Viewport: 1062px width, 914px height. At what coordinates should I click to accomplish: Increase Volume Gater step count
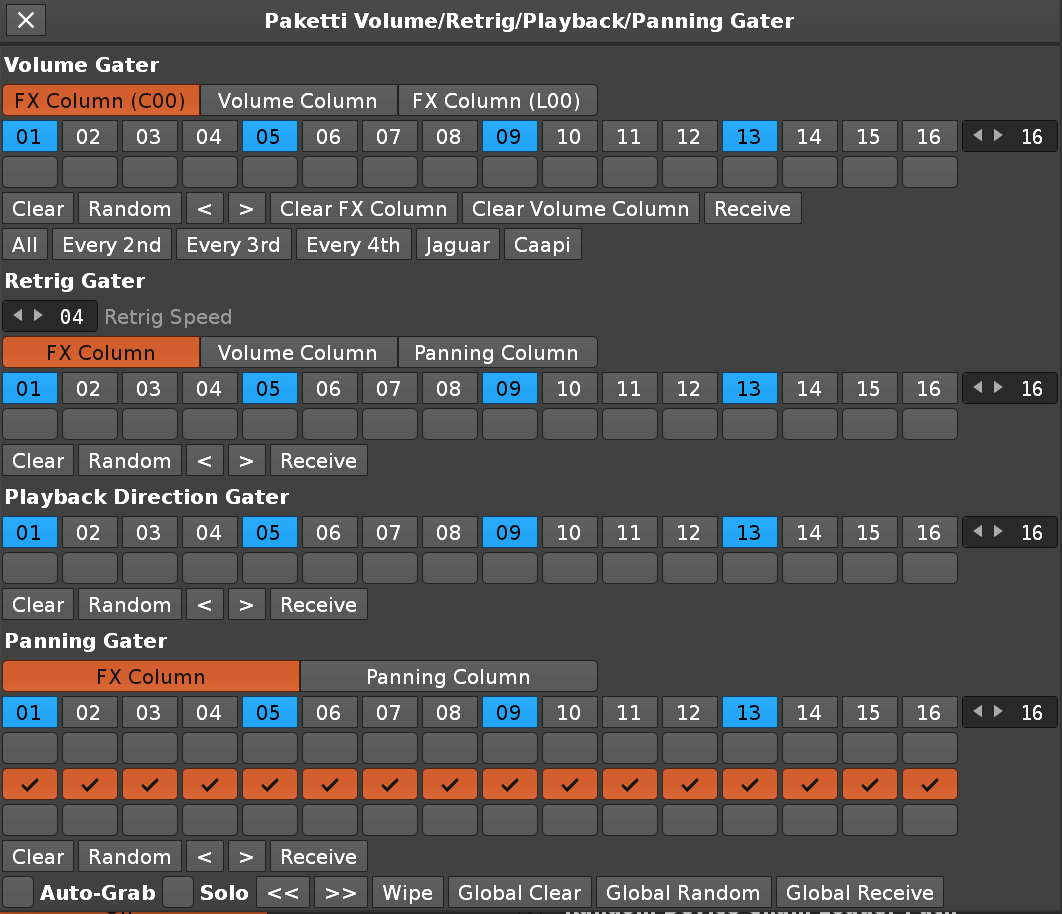pyautogui.click(x=999, y=136)
